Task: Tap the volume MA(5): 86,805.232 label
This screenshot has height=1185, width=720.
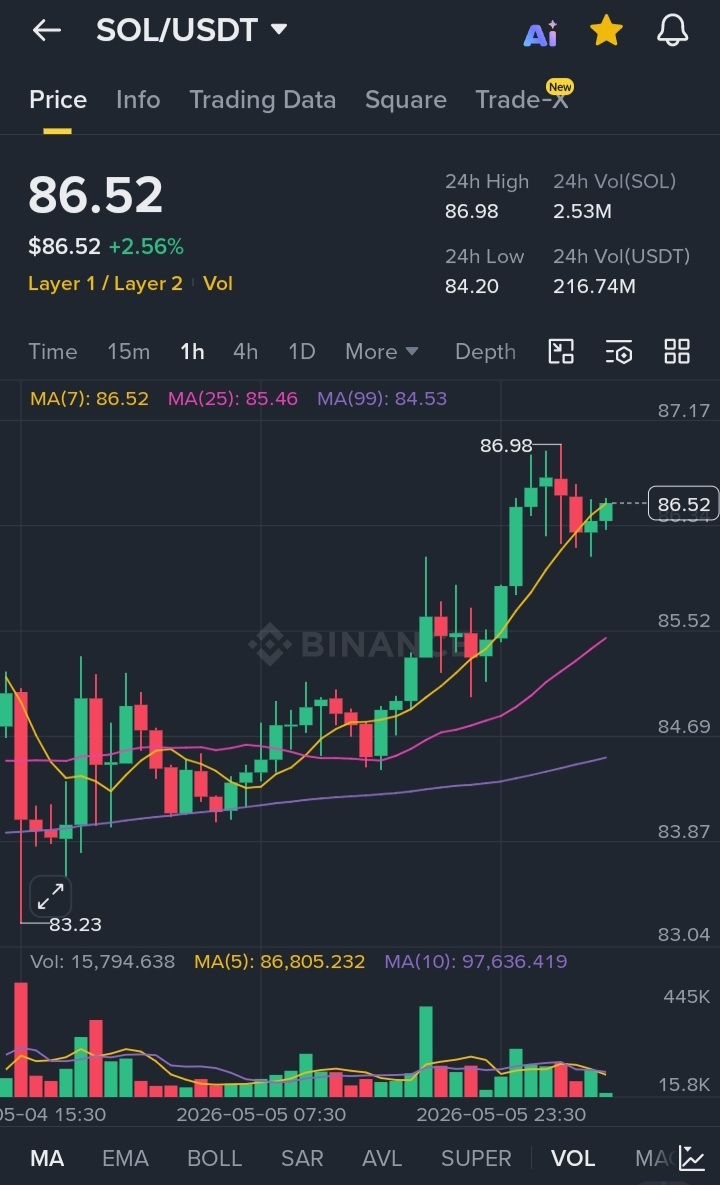Action: pyautogui.click(x=280, y=961)
